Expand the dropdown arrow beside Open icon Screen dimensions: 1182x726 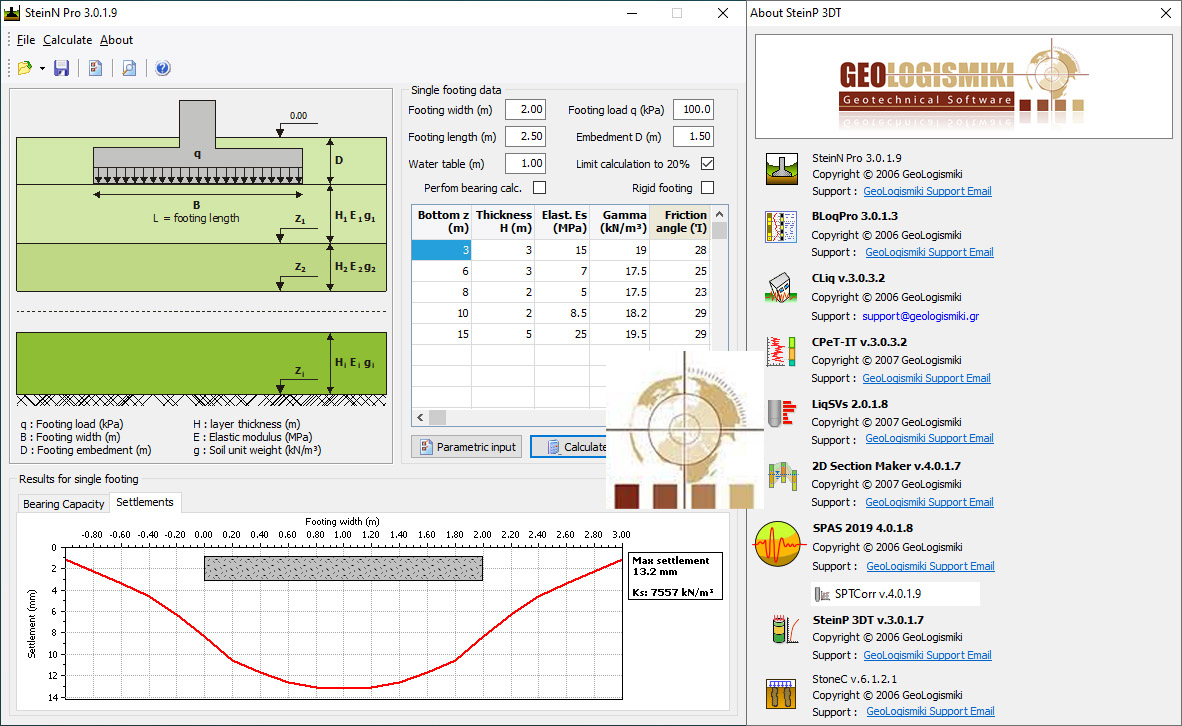tap(42, 68)
